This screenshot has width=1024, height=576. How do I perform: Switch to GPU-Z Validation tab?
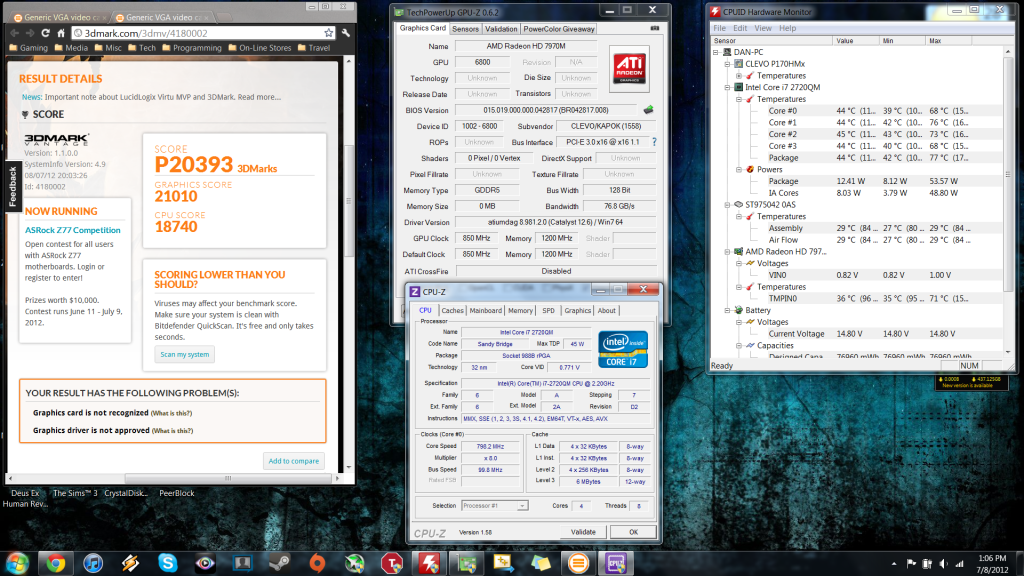coord(501,29)
